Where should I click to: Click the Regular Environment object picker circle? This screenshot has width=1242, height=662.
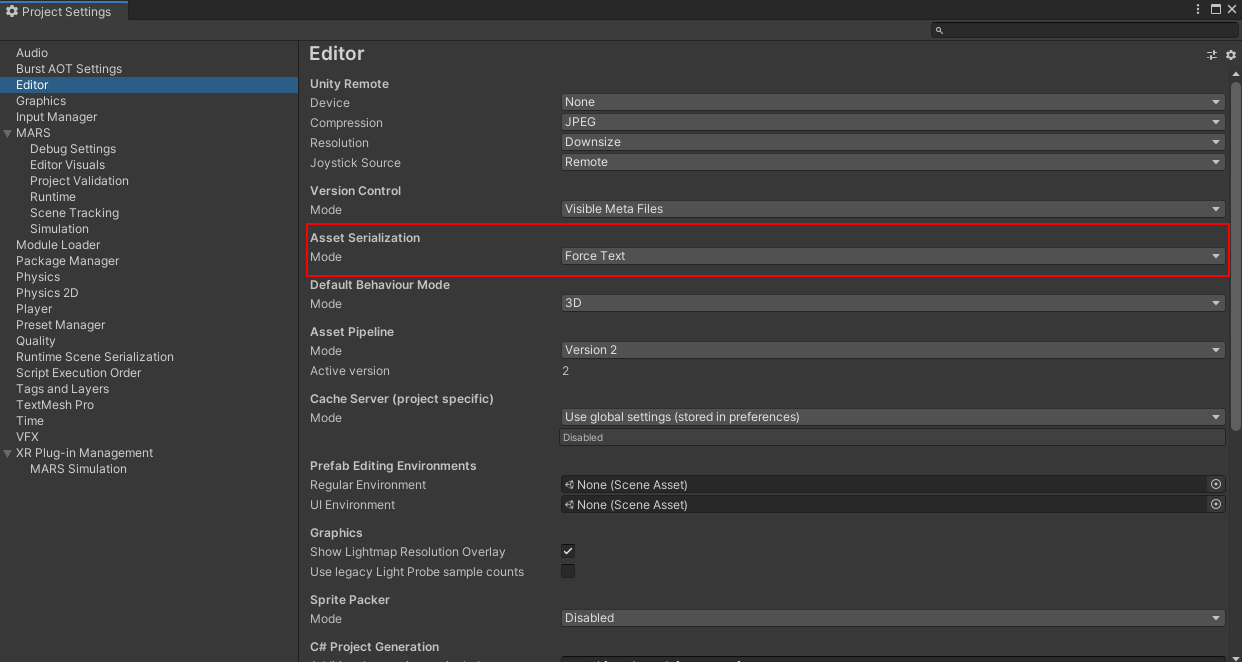click(x=1216, y=484)
